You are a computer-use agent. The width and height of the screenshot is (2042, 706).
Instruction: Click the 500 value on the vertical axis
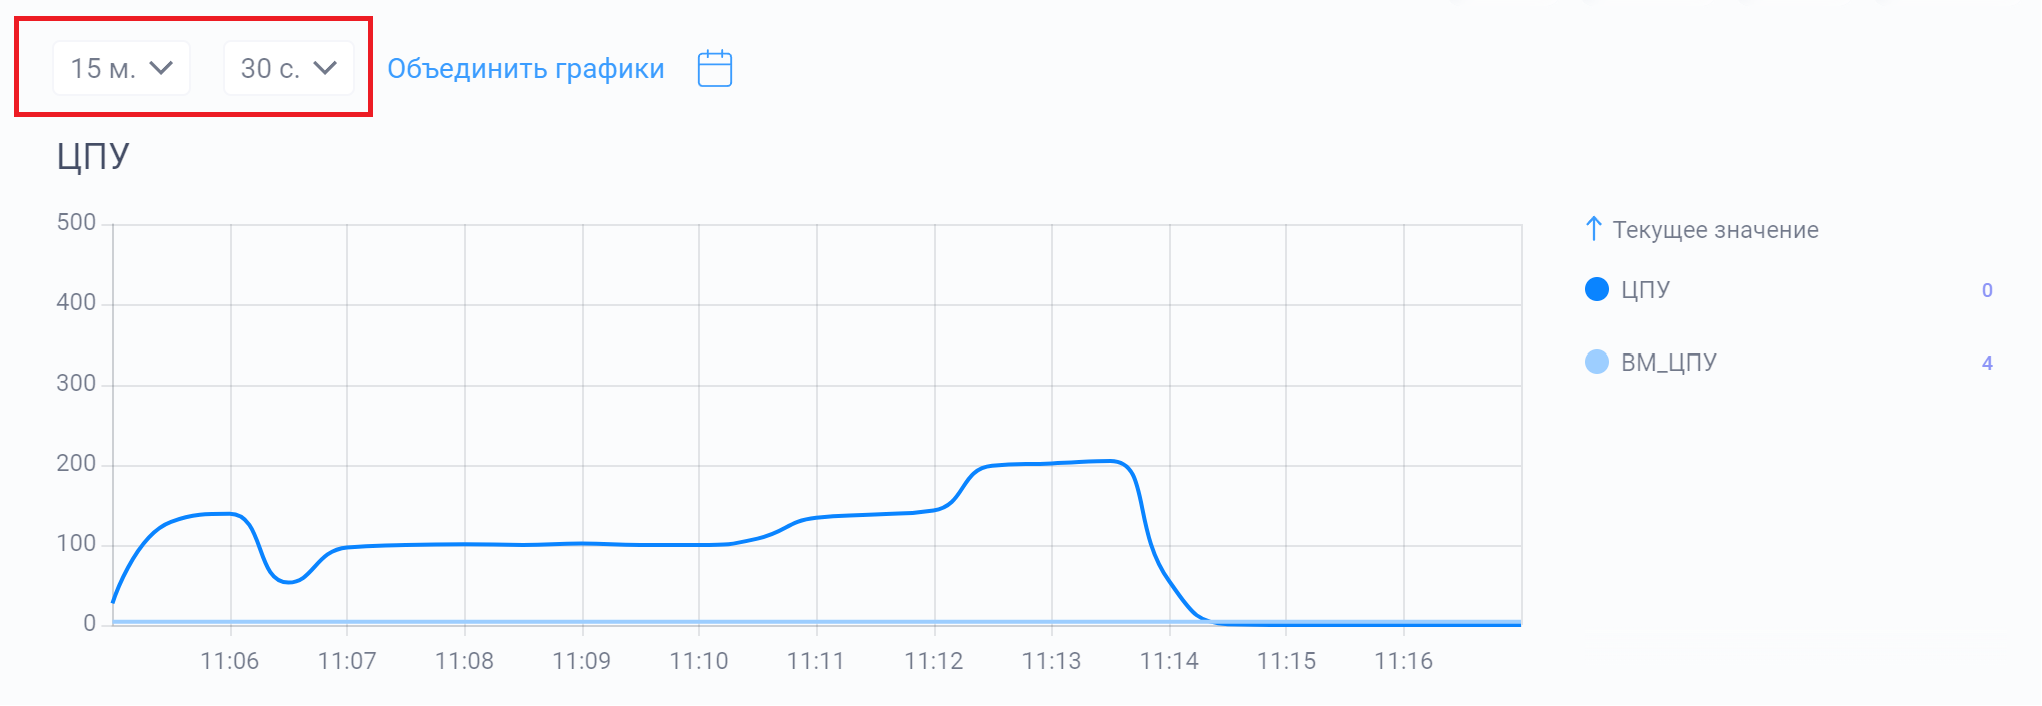pyautogui.click(x=76, y=222)
